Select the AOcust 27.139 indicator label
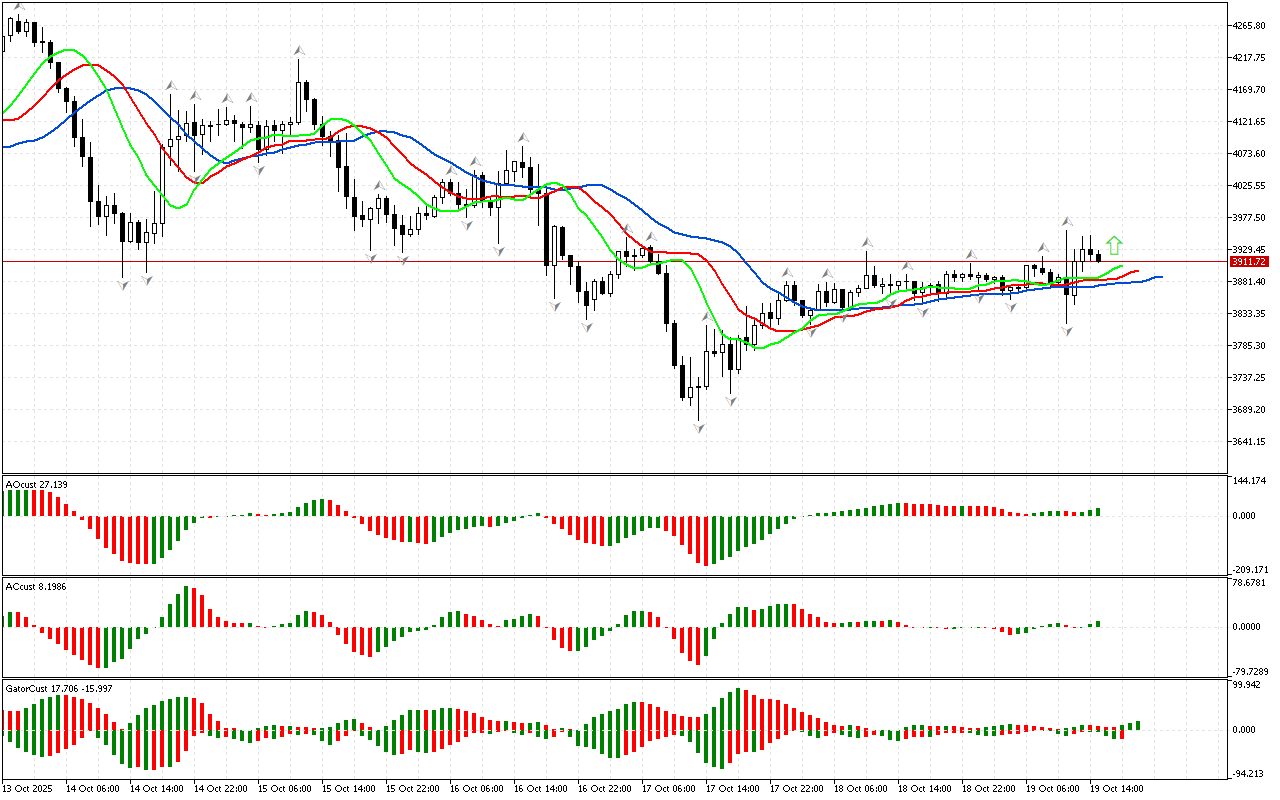 click(x=37, y=484)
